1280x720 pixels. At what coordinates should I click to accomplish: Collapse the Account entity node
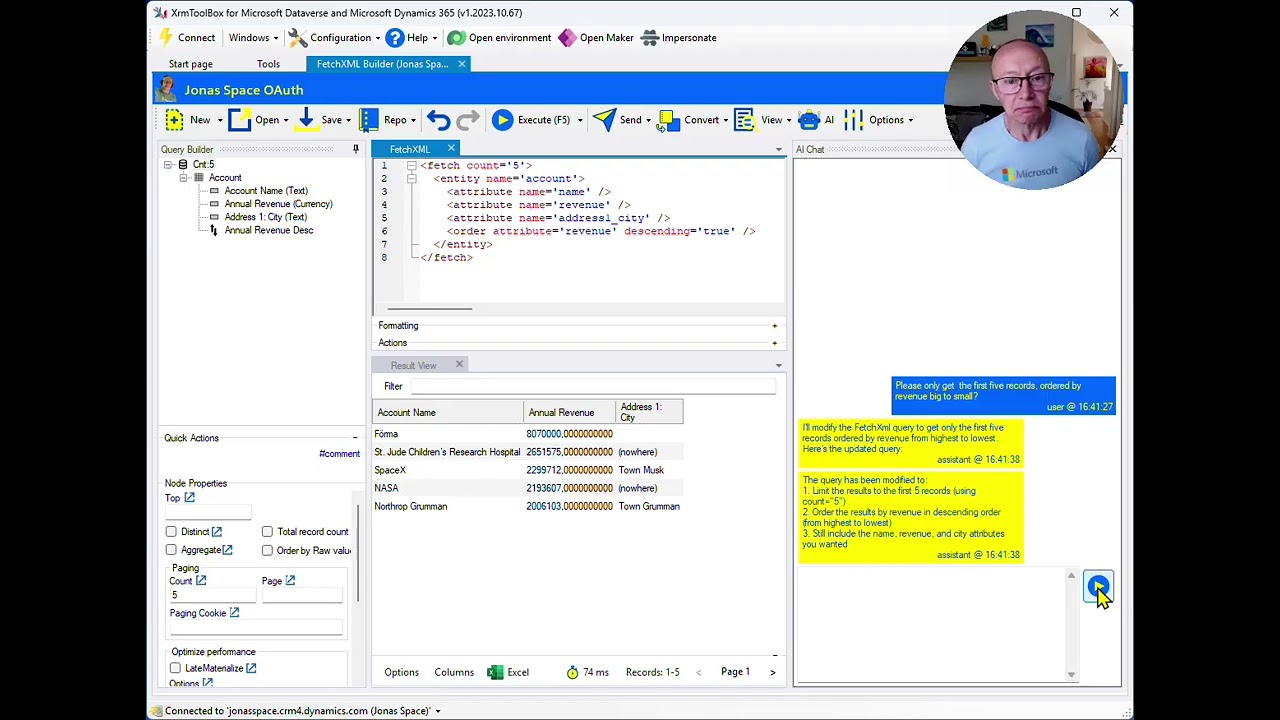point(184,178)
